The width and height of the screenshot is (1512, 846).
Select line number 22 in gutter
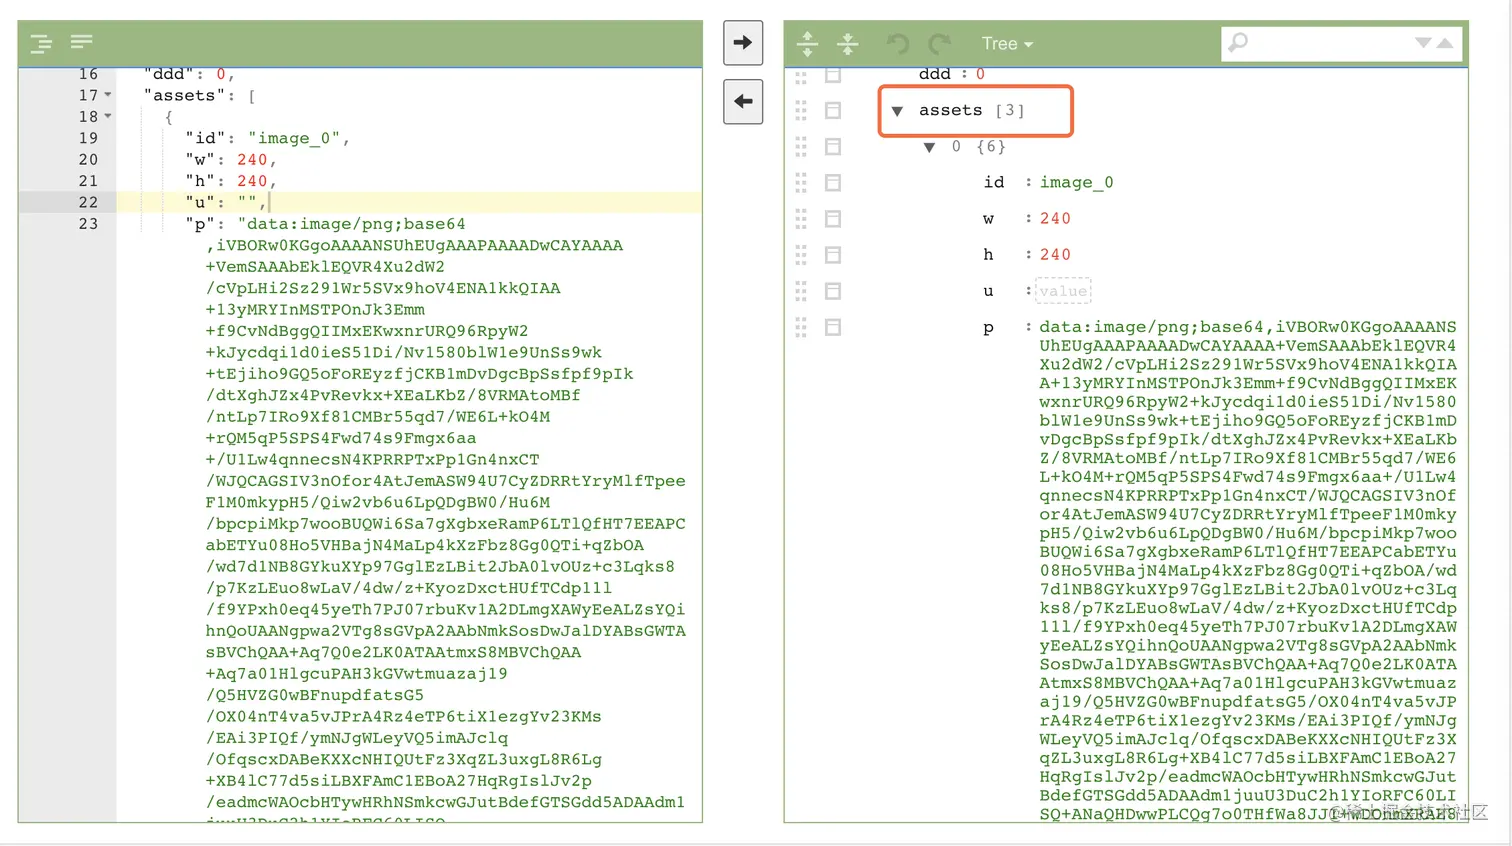tap(88, 202)
